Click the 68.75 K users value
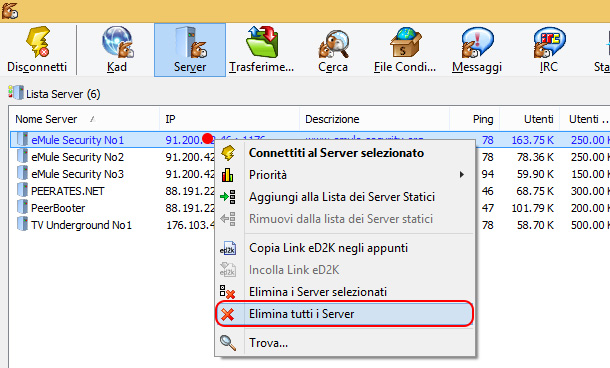Image resolution: width=610 pixels, height=368 pixels. coord(535,191)
